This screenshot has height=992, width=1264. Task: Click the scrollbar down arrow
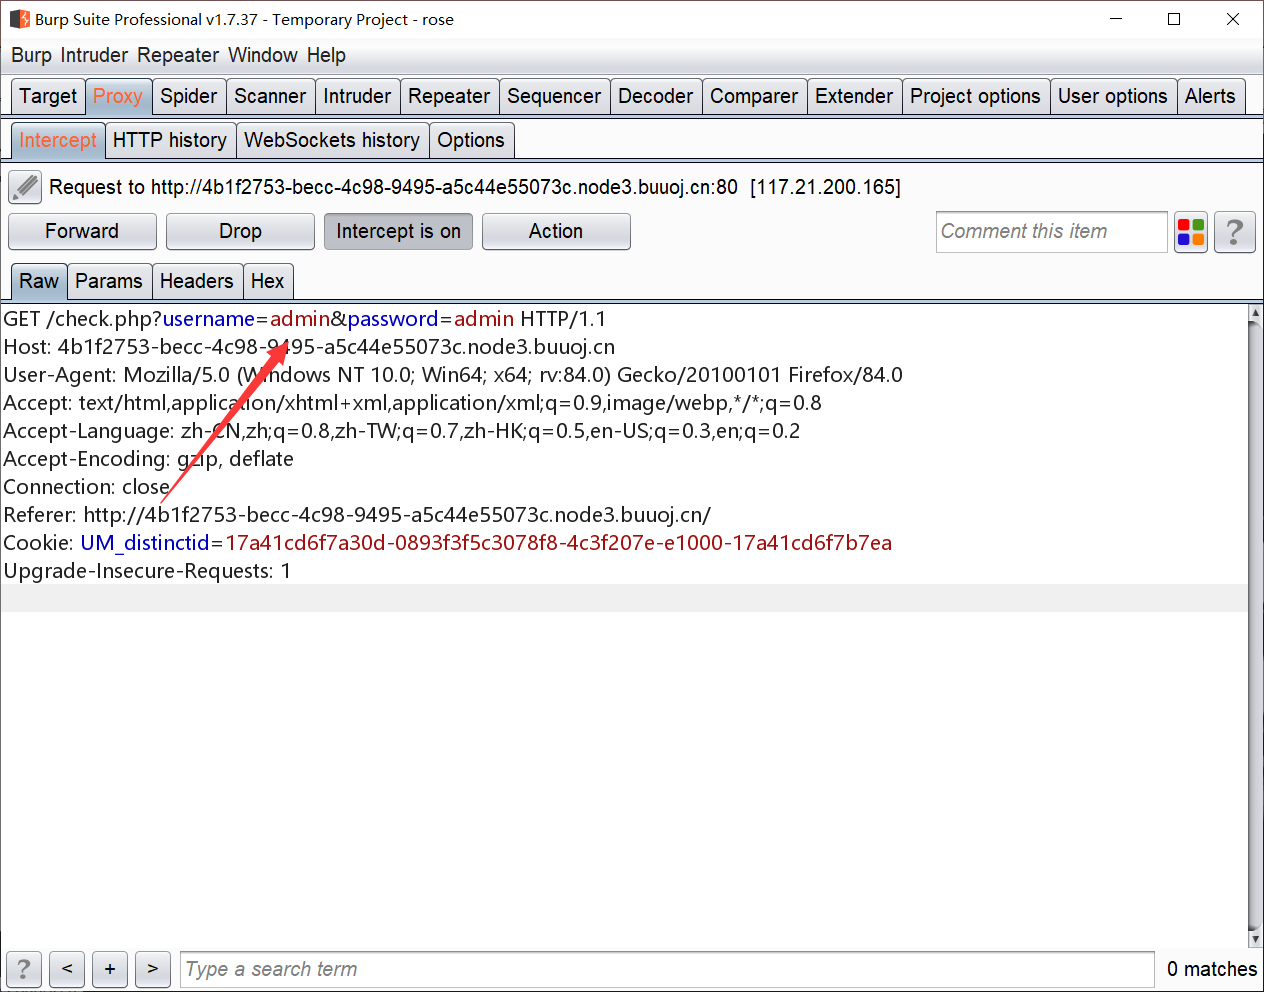click(1256, 939)
